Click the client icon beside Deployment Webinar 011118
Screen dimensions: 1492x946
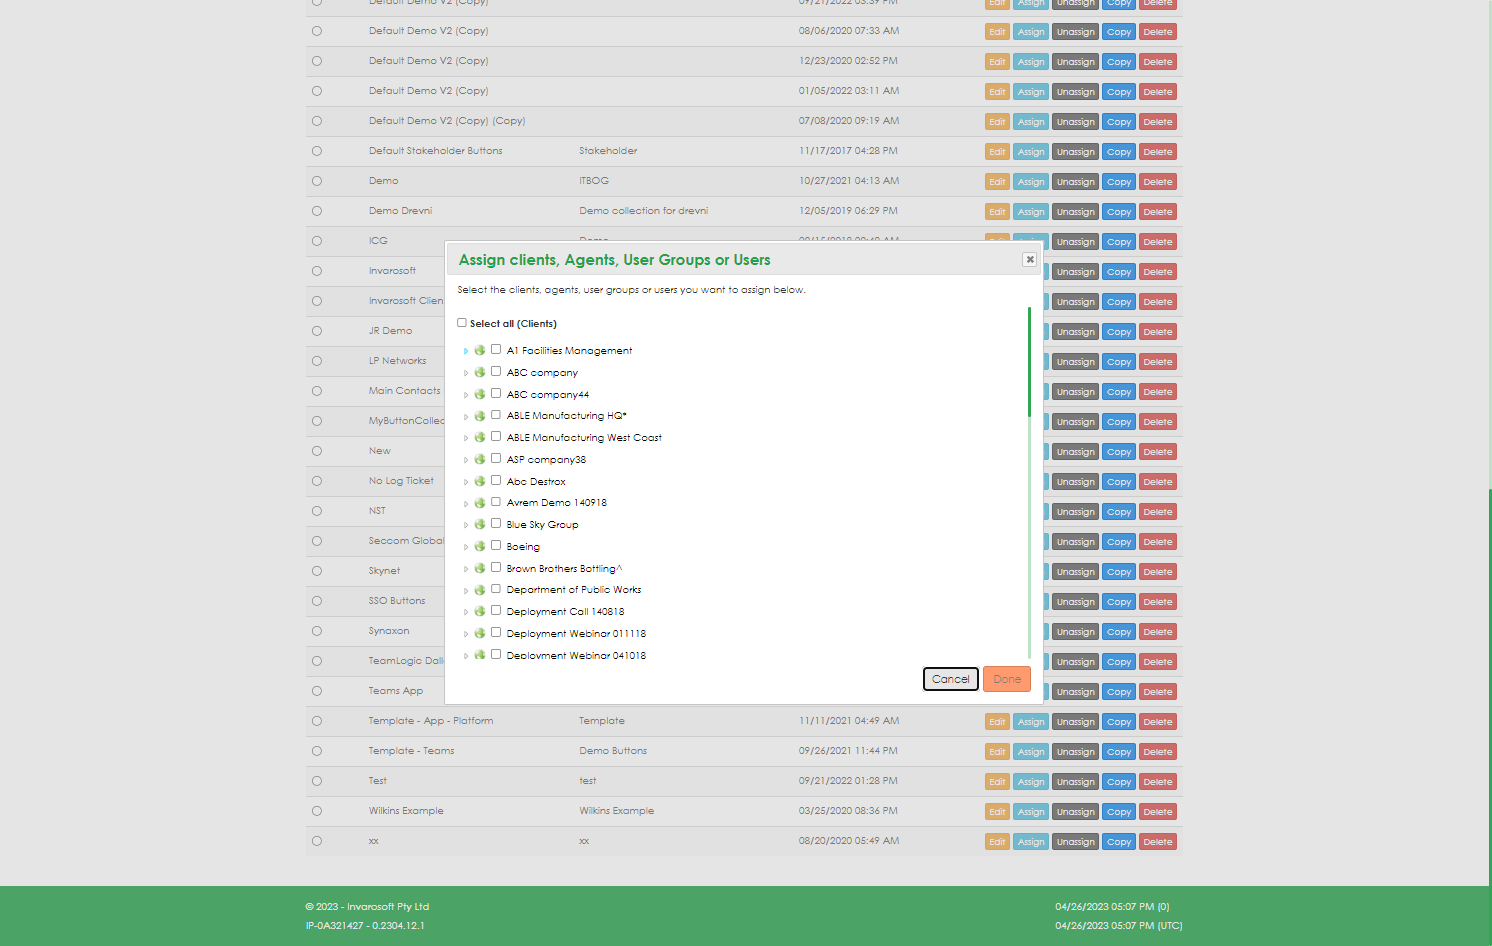pos(480,633)
